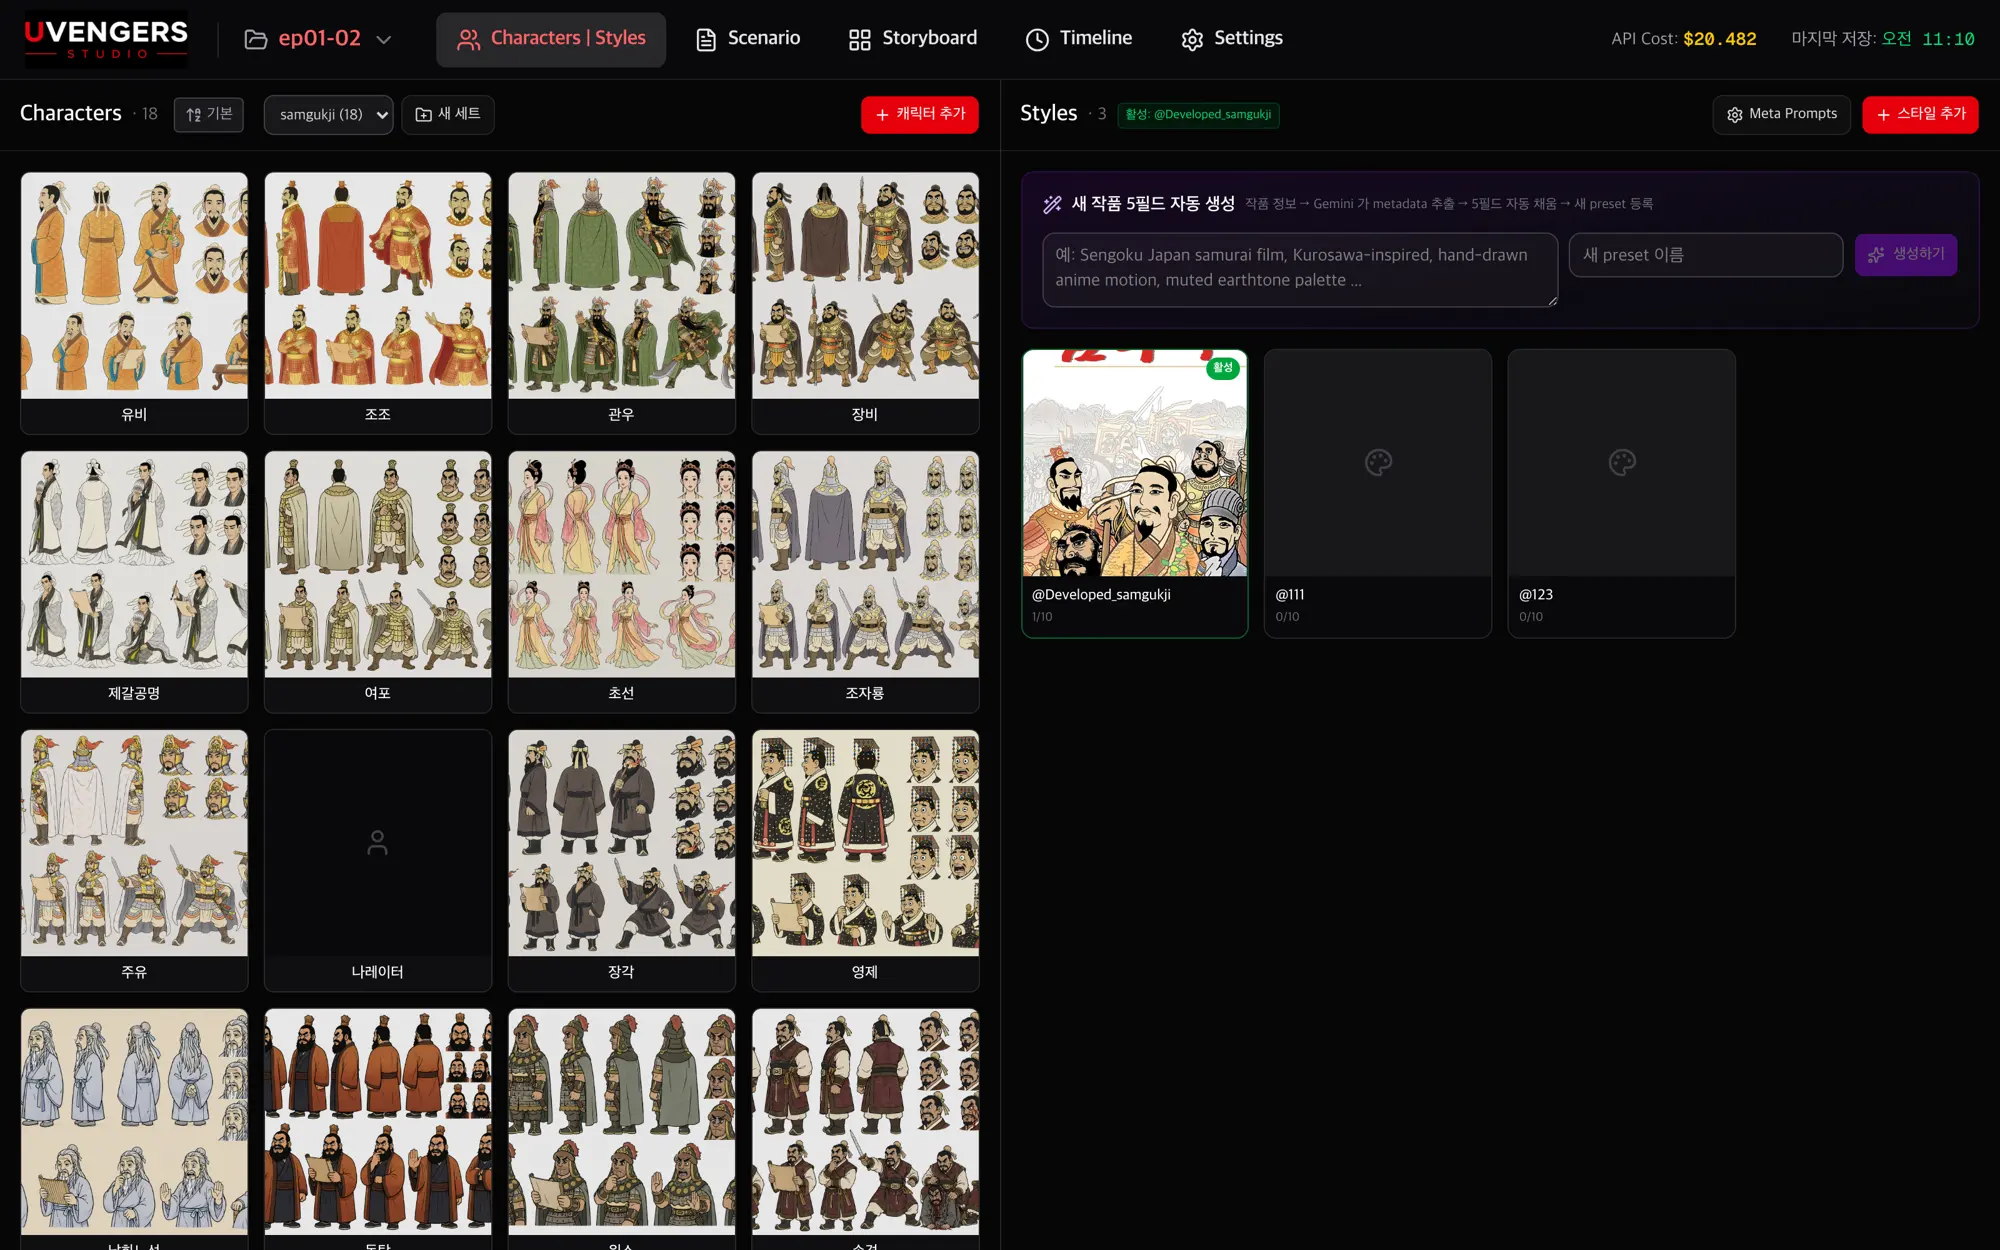Click the project folder icon
Image resolution: width=2000 pixels, height=1250 pixels.
(x=256, y=39)
